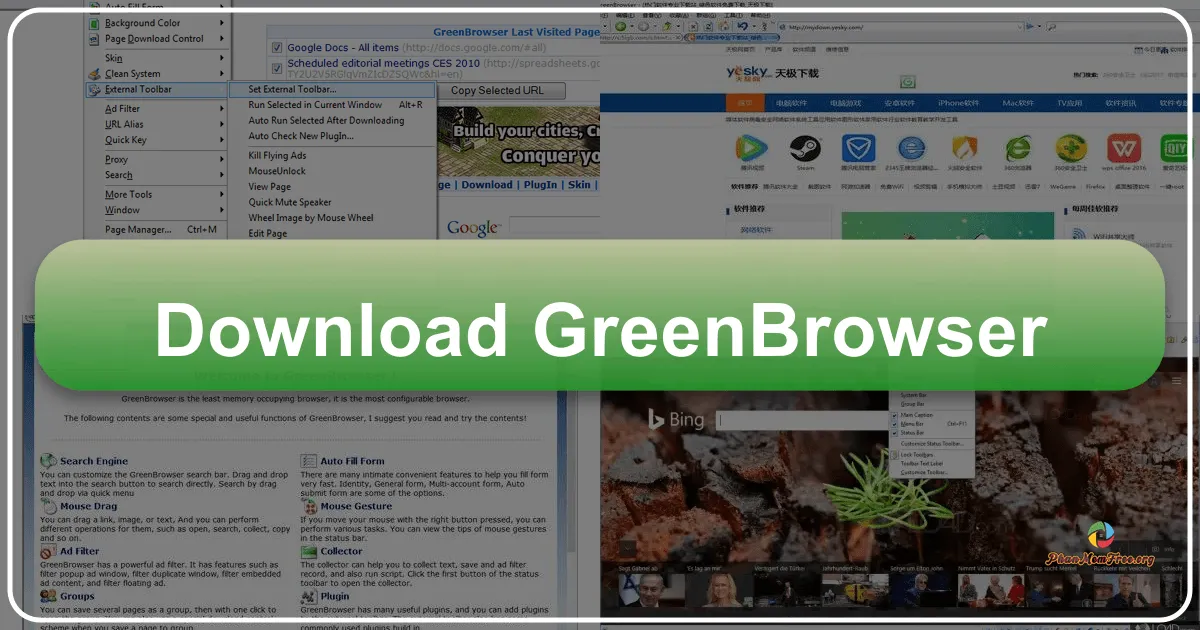Uncheck the Google Docs - All items entry

point(277,47)
